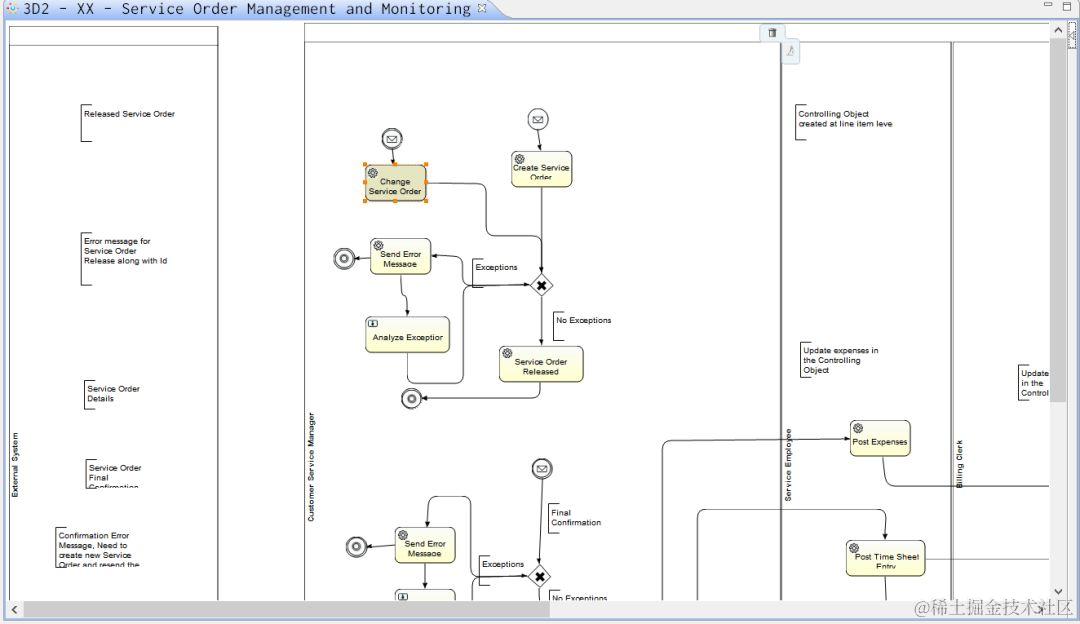Viewport: 1080px width, 624px height.
Task: Select the Service Order Details annotation
Action: point(113,394)
